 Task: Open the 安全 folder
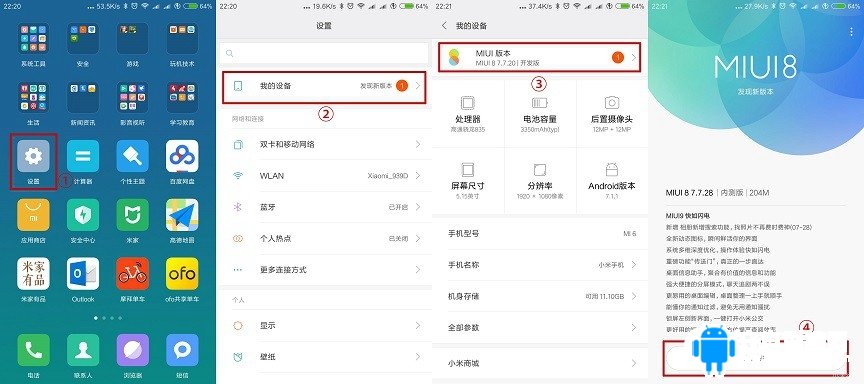coord(83,39)
